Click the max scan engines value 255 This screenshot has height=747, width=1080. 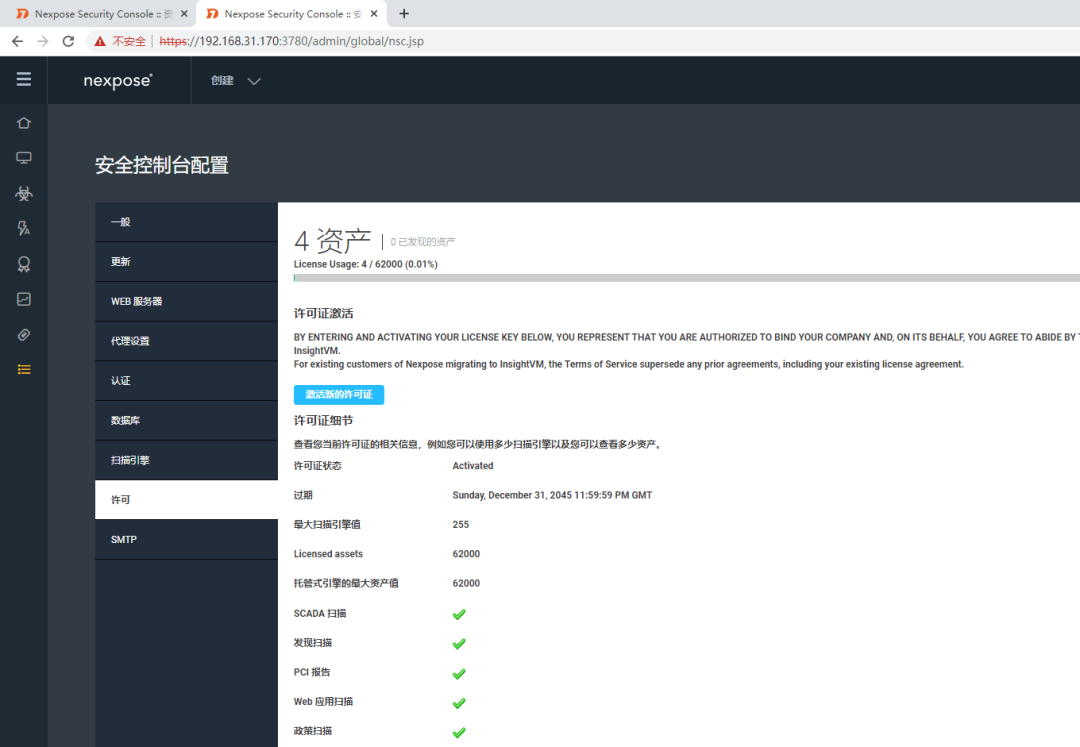tap(461, 525)
